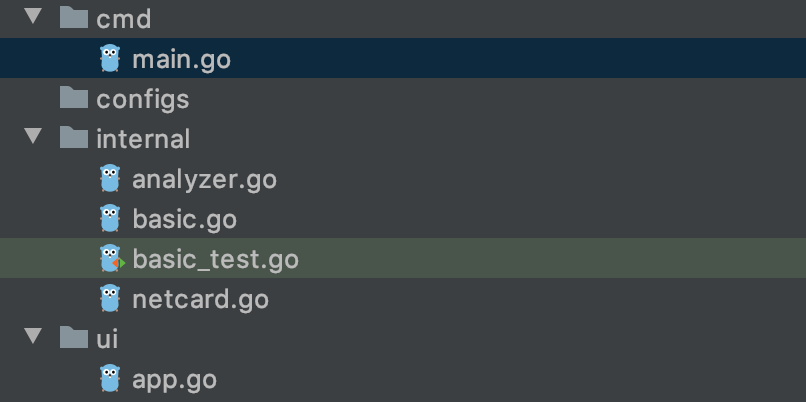Click the configs folder icon
Image resolution: width=806 pixels, height=402 pixels.
point(73,98)
